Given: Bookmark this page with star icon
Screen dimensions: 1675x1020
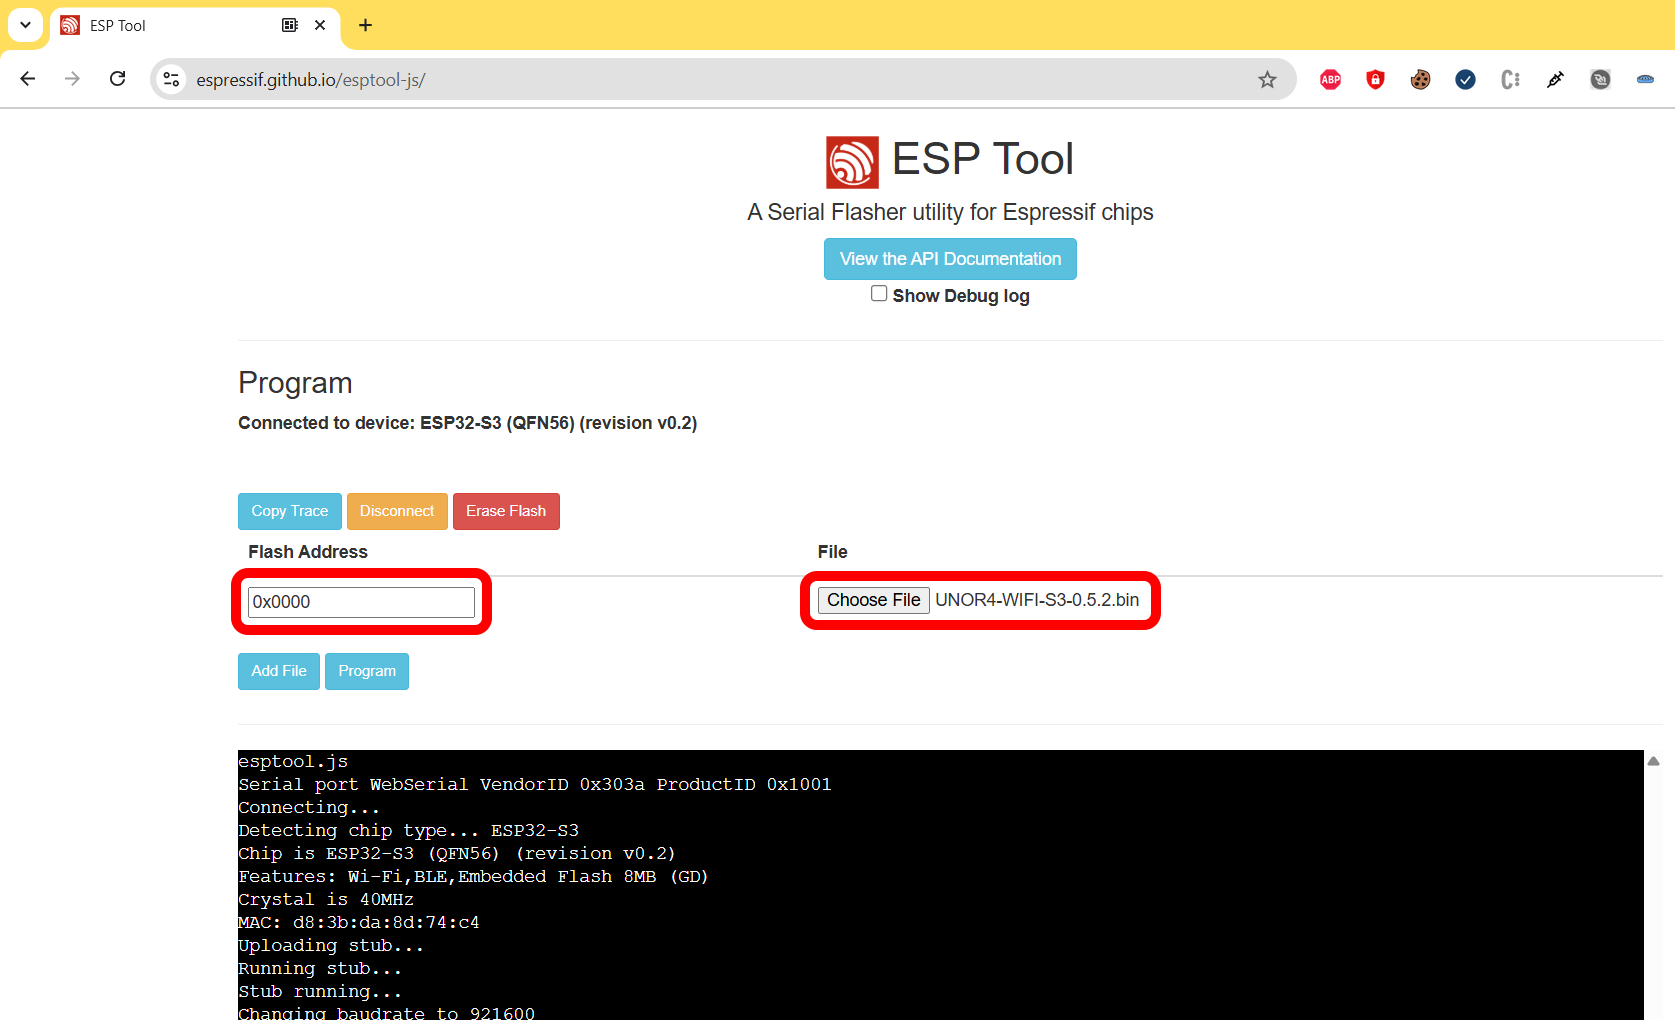Looking at the screenshot, I should 1267,80.
